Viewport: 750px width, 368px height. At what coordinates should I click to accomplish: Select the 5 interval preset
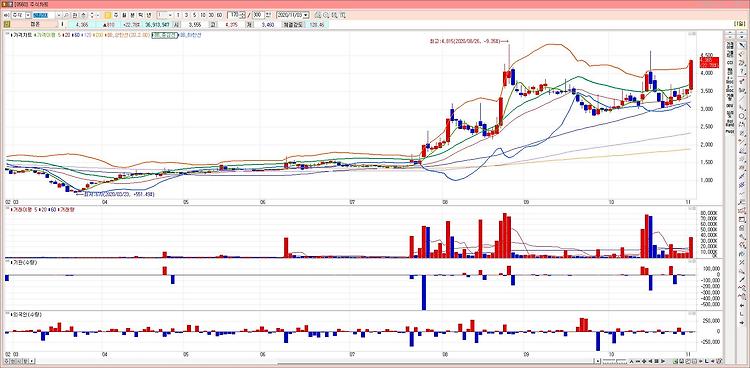click(194, 15)
